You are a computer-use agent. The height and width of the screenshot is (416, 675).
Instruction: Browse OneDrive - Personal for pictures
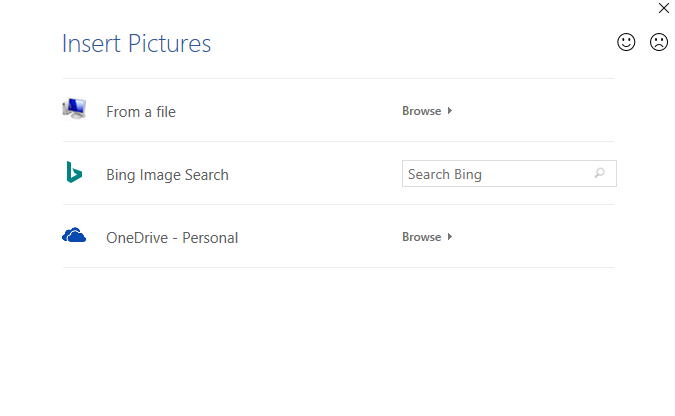(x=422, y=237)
